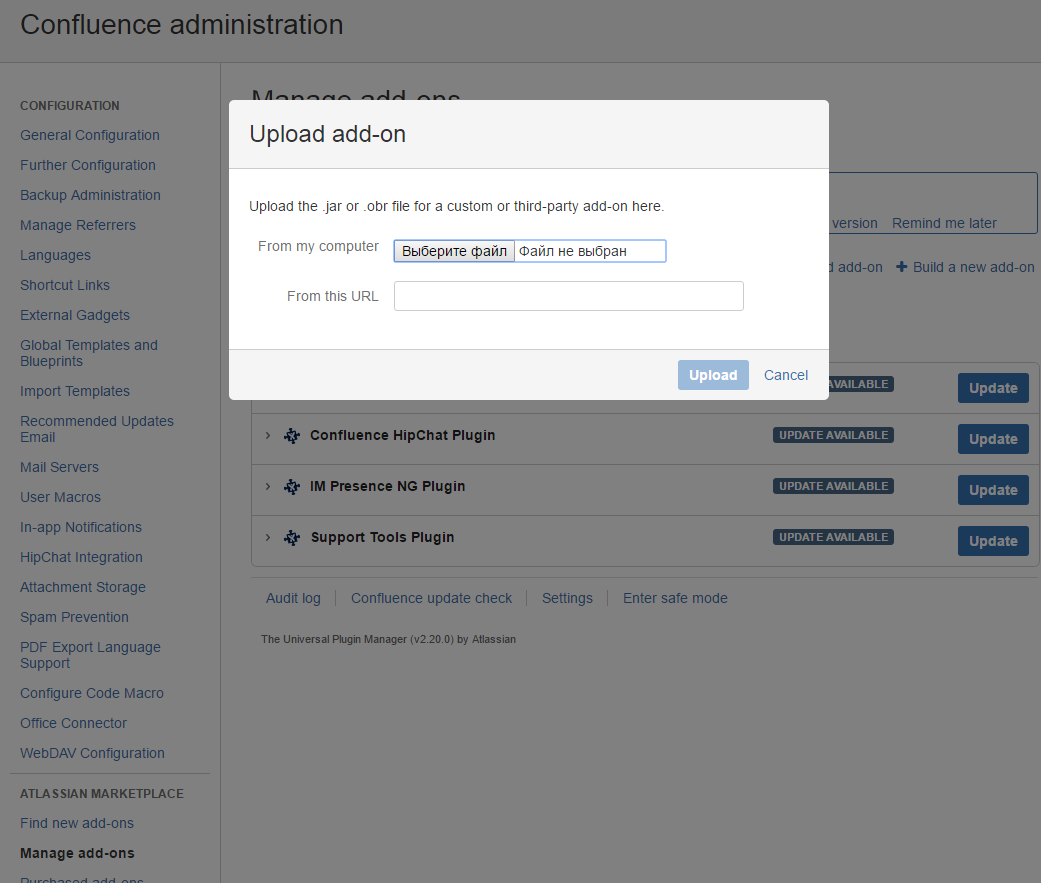Open the Audit log
The width and height of the screenshot is (1041, 883).
tap(292, 597)
